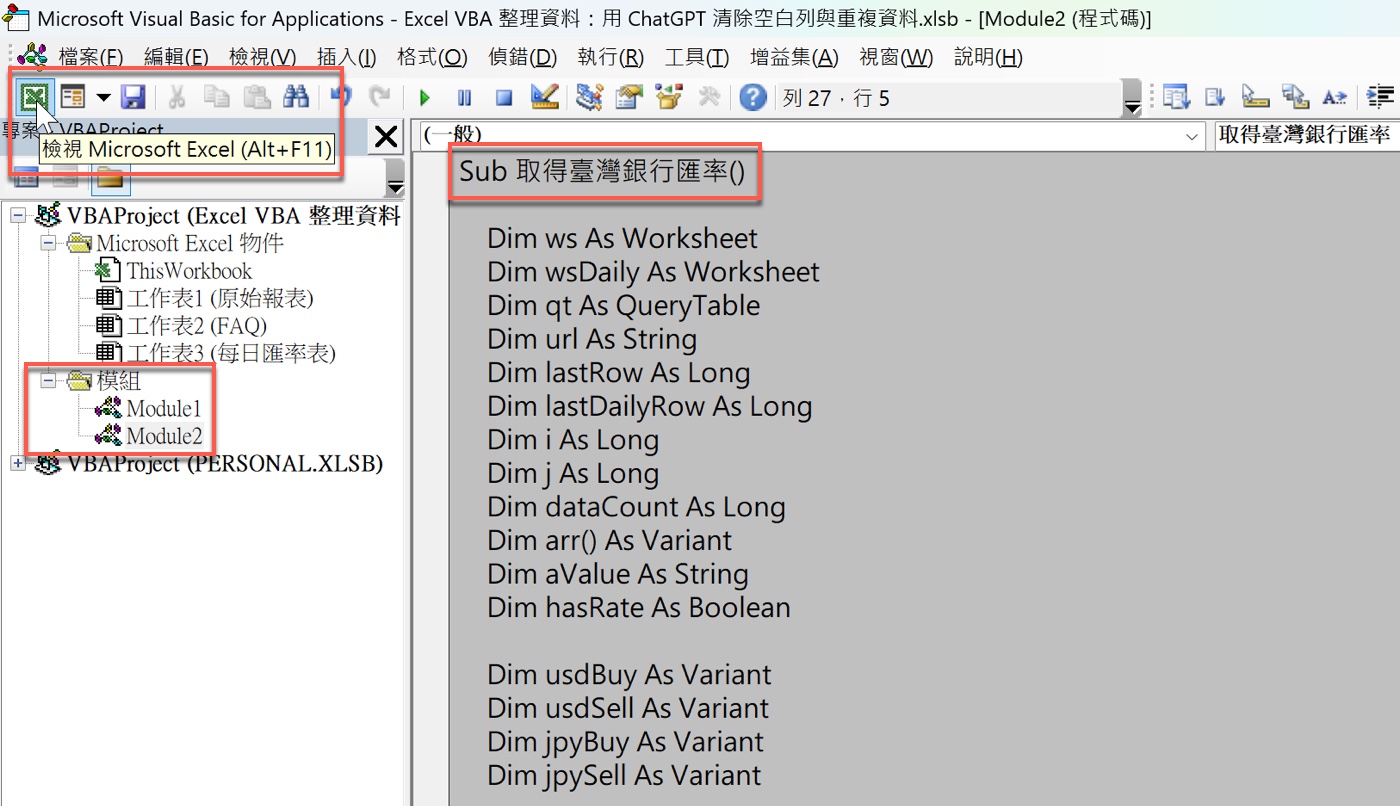Open Toolbox wrench icon
This screenshot has width=1400, height=806.
[x=709, y=97]
